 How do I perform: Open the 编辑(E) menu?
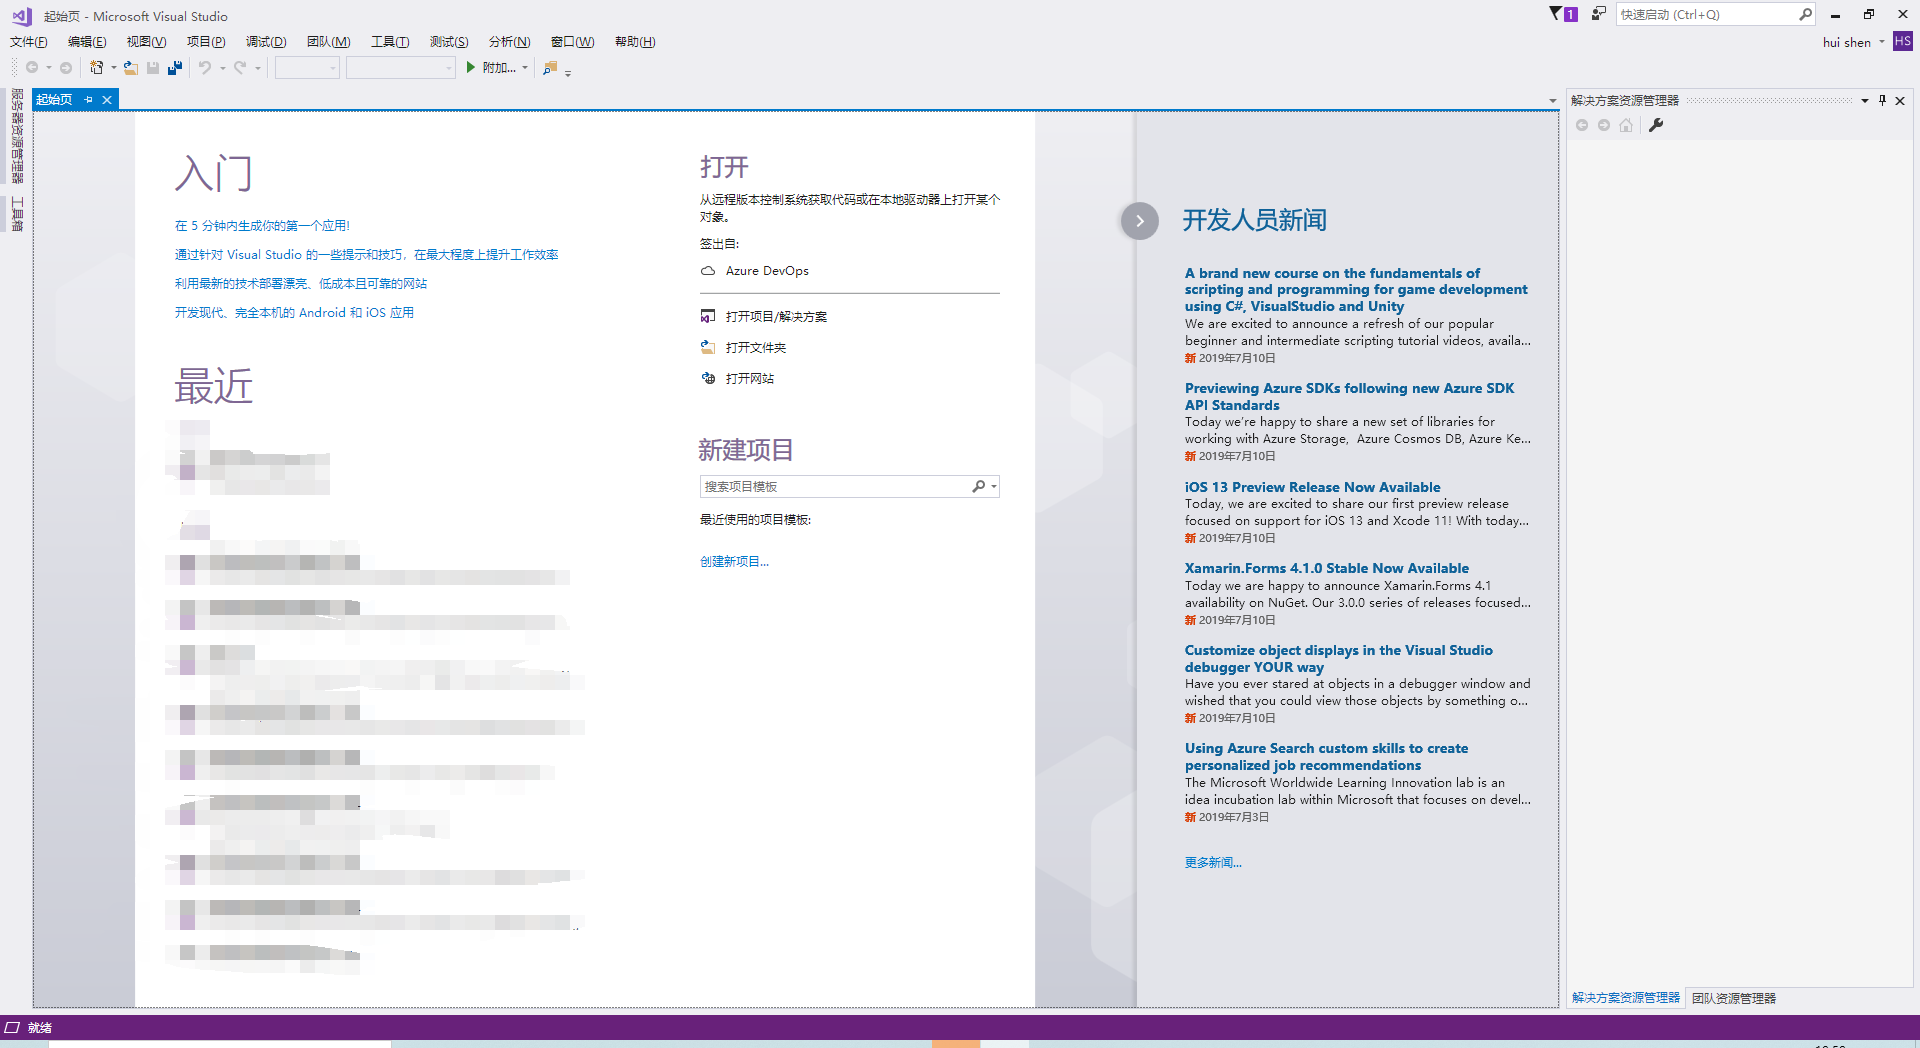pos(87,41)
